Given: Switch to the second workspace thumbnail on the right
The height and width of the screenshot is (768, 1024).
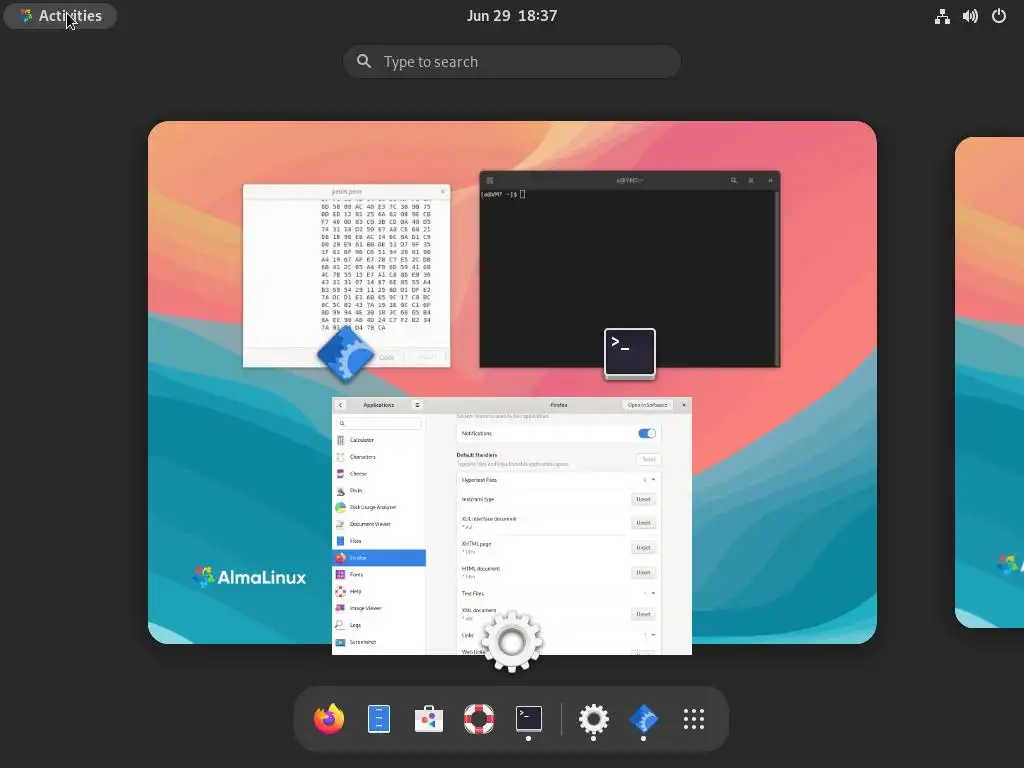Looking at the screenshot, I should [989, 382].
